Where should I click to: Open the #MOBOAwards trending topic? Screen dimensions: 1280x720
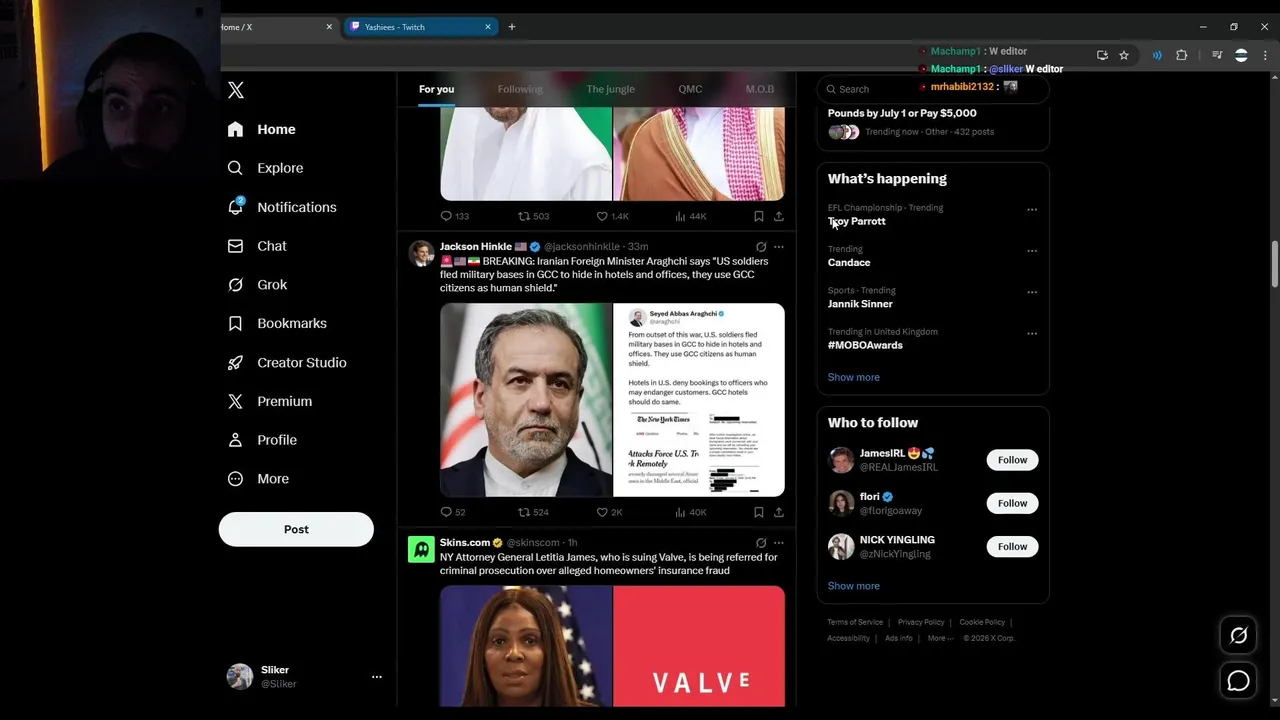tap(865, 345)
